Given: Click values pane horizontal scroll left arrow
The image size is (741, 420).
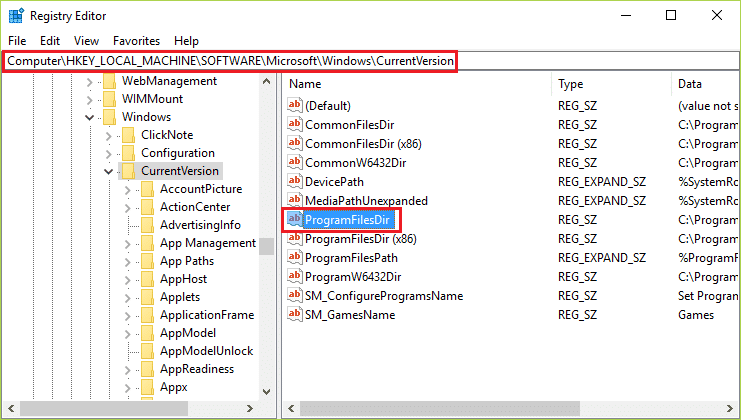Looking at the screenshot, I should coord(291,408).
